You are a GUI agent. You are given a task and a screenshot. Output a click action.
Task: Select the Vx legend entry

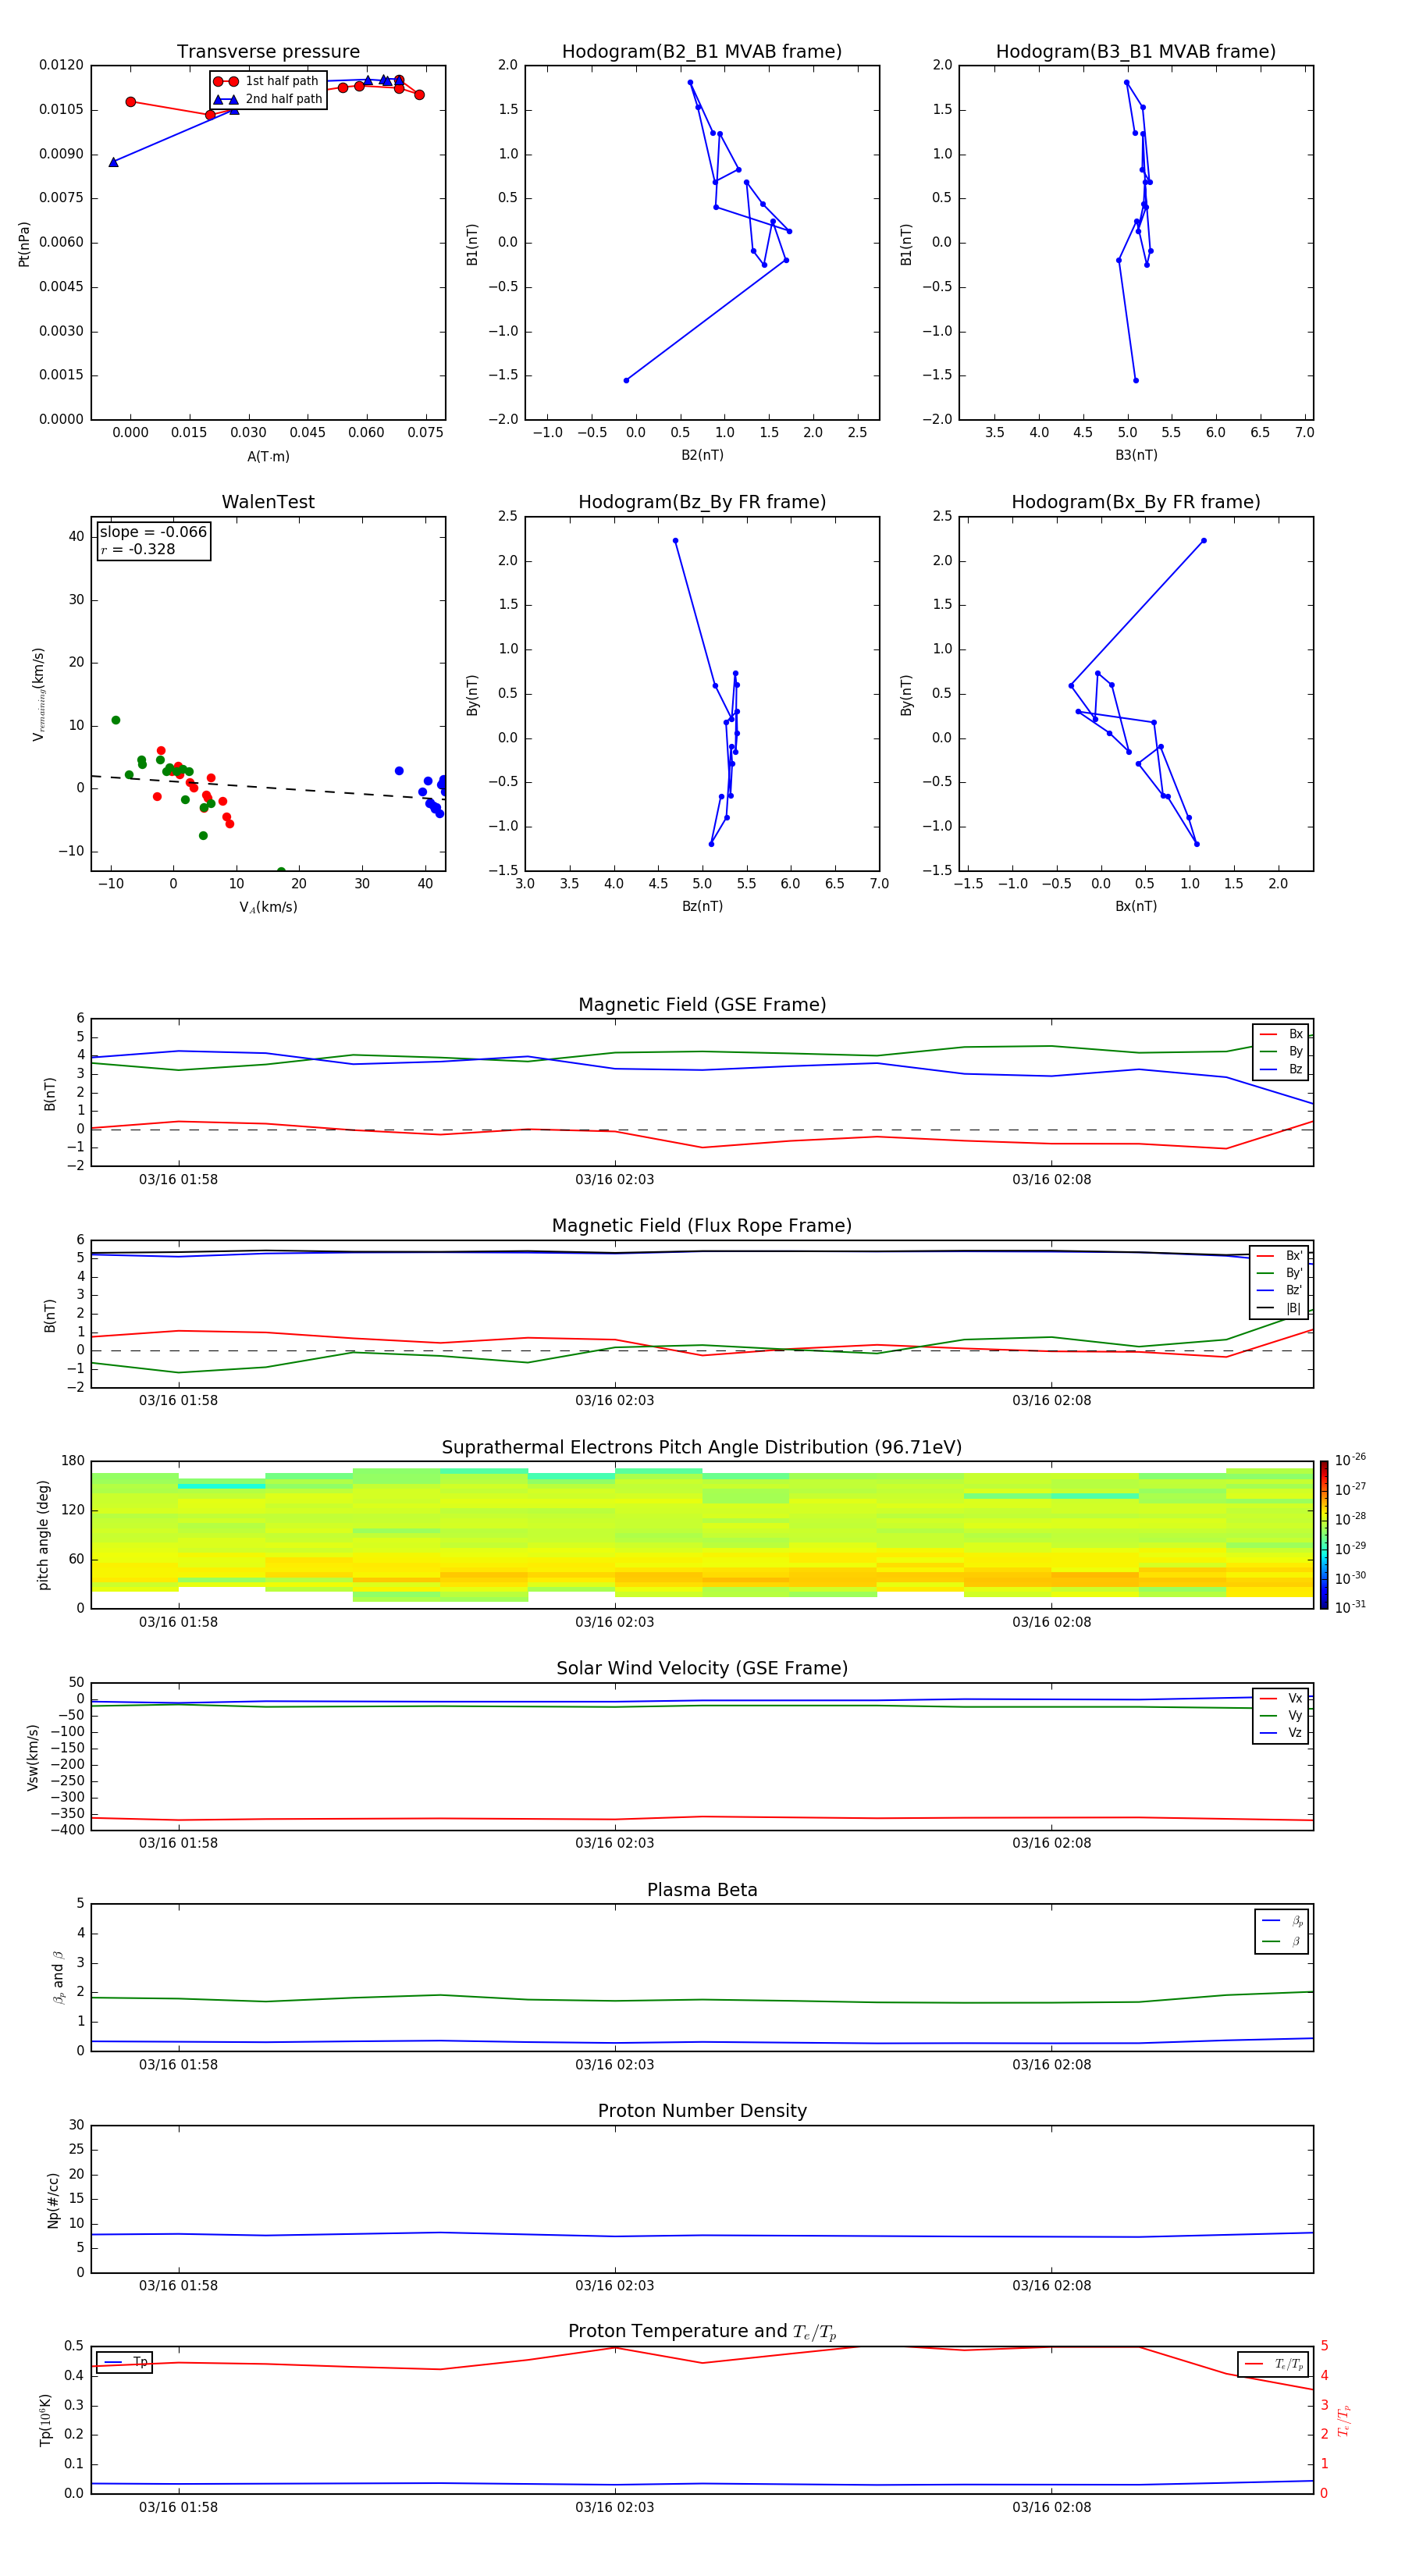pyautogui.click(x=1281, y=1698)
